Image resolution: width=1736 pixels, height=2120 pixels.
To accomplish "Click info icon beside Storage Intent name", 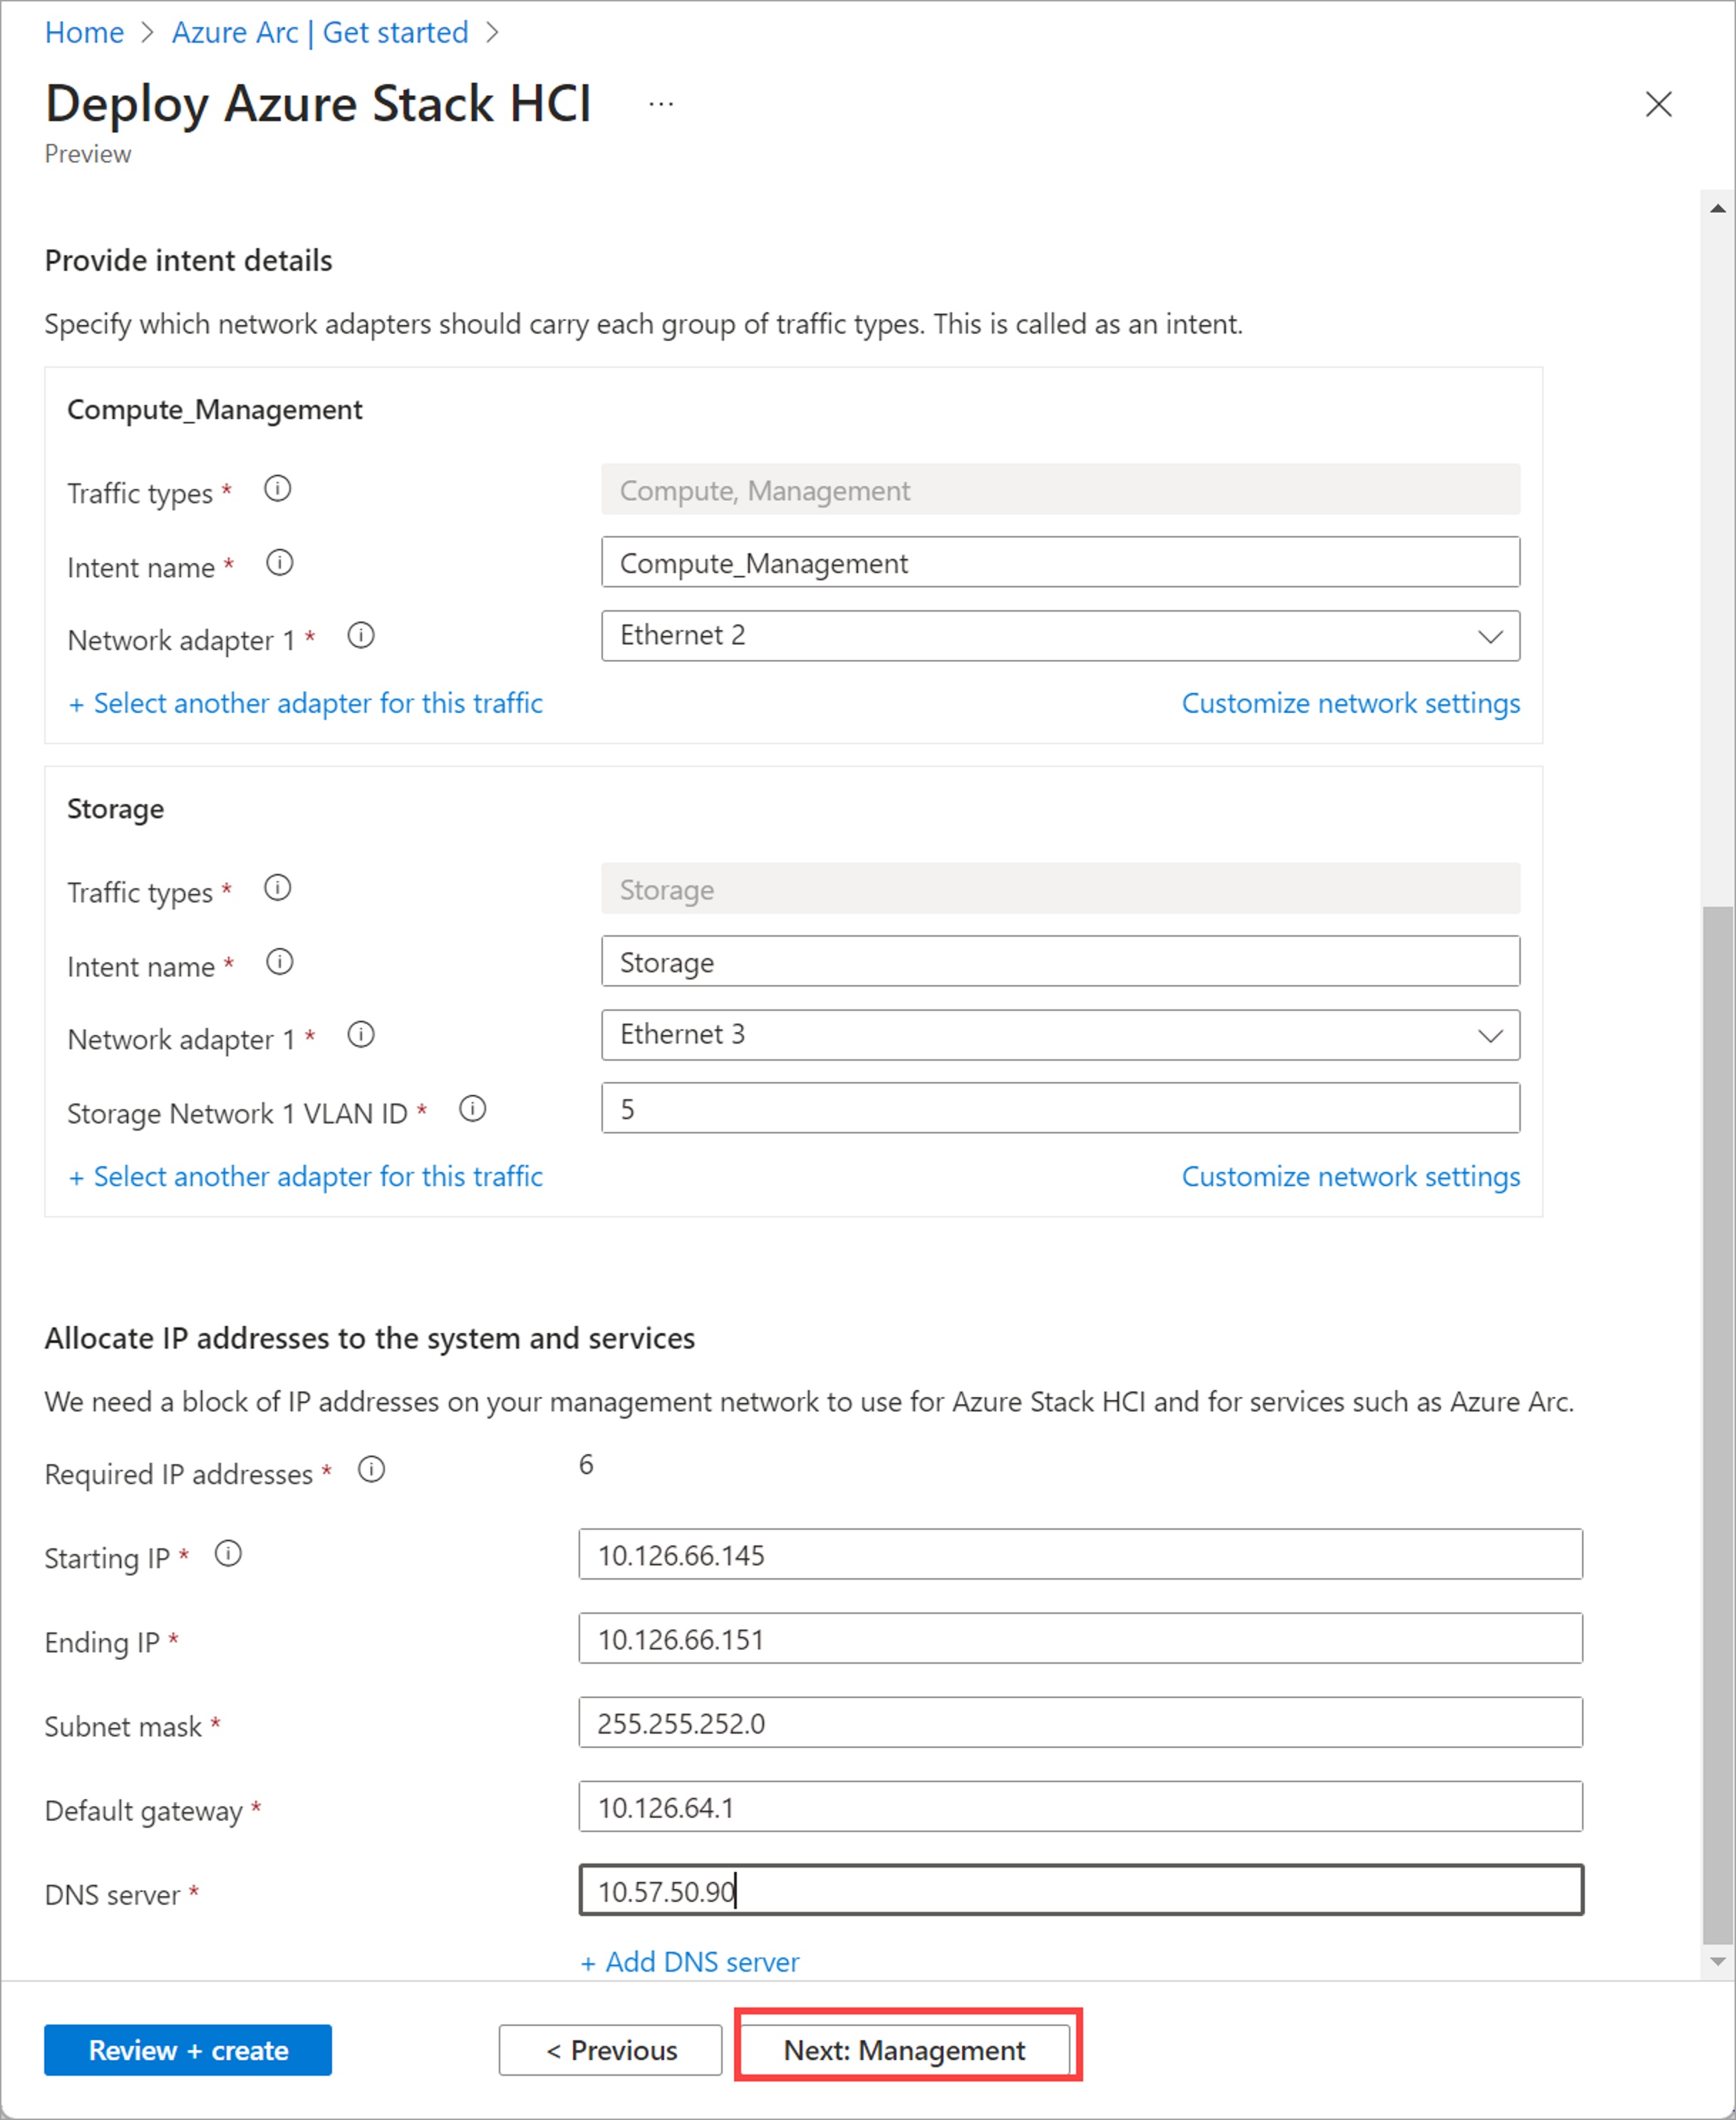I will click(x=279, y=962).
